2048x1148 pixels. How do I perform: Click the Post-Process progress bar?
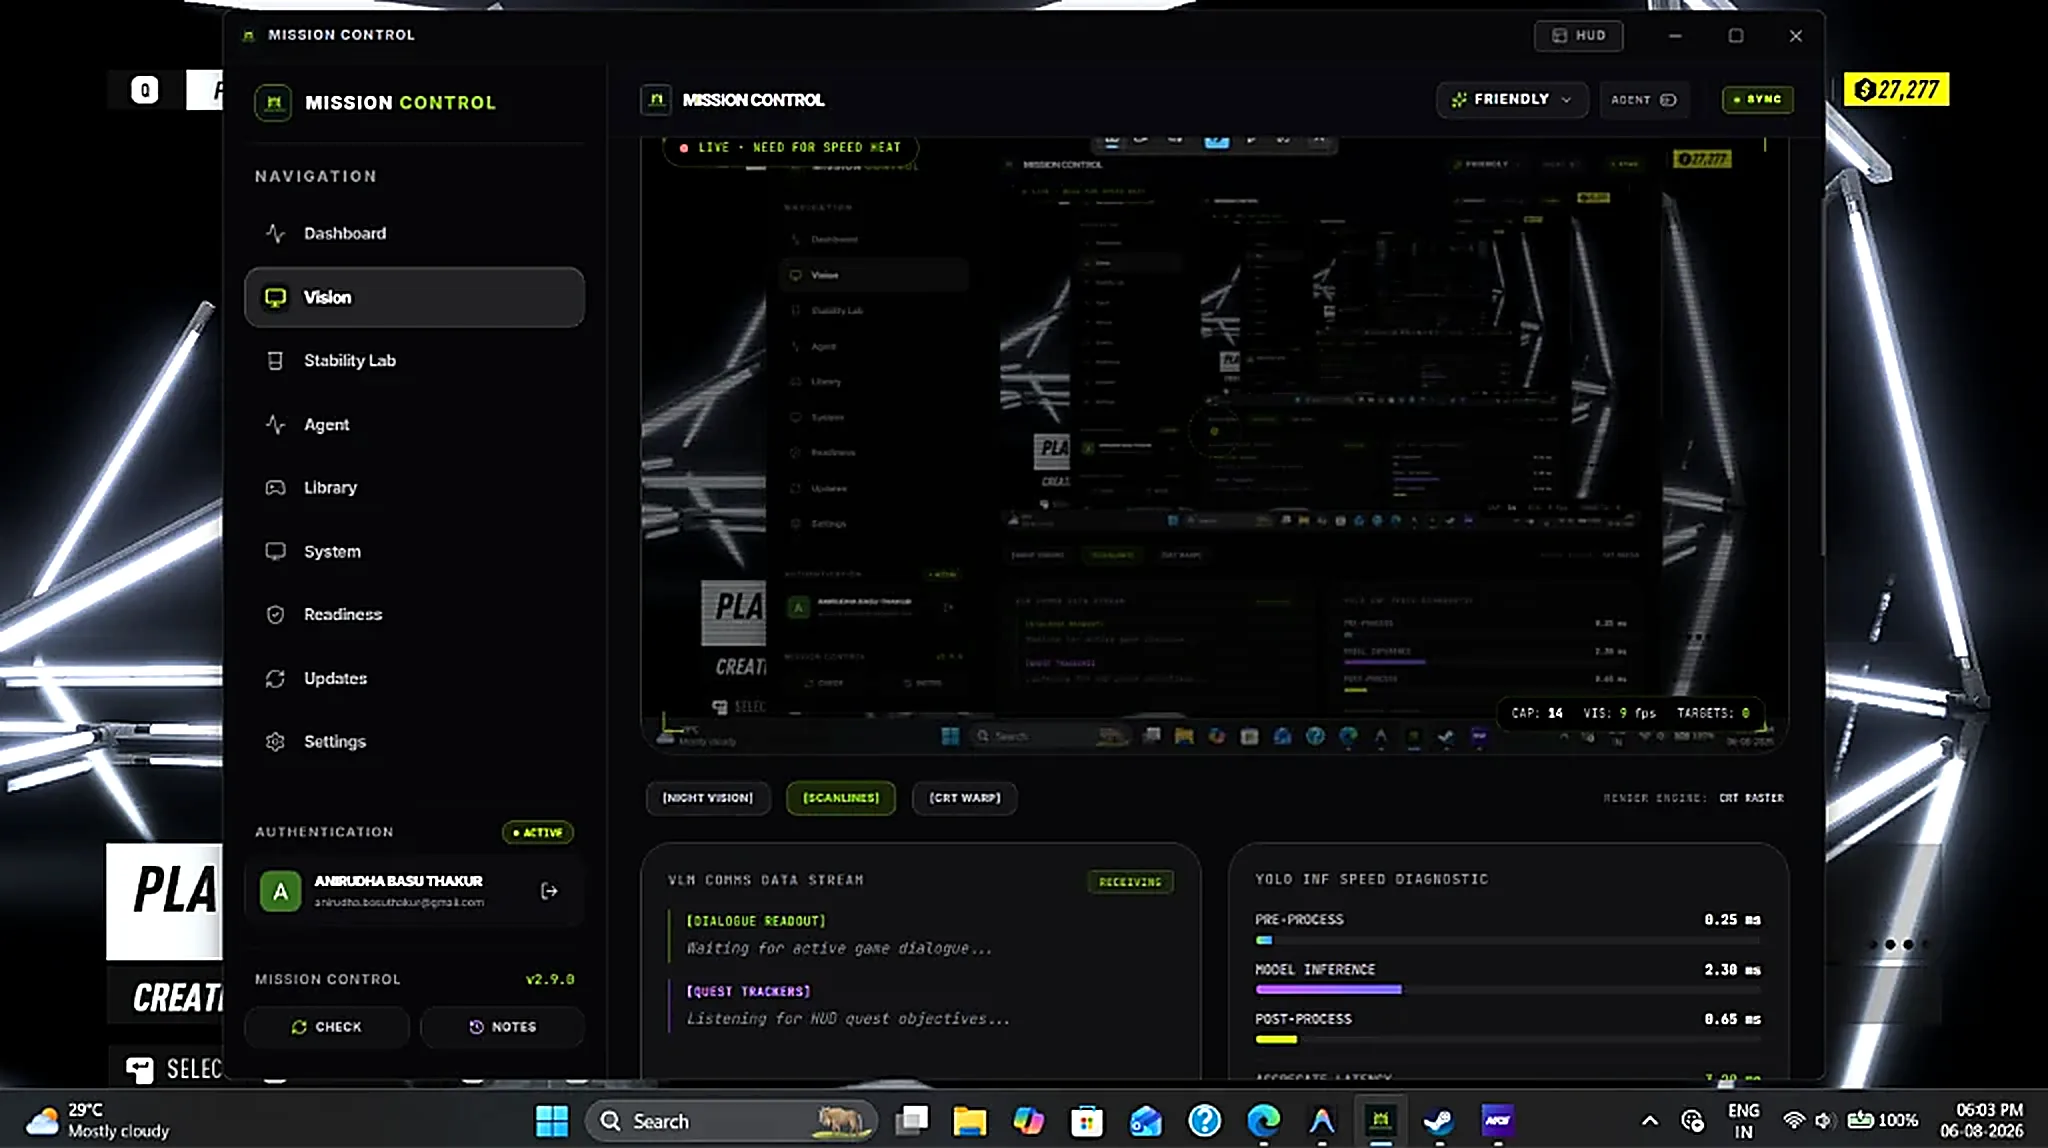click(1507, 1039)
